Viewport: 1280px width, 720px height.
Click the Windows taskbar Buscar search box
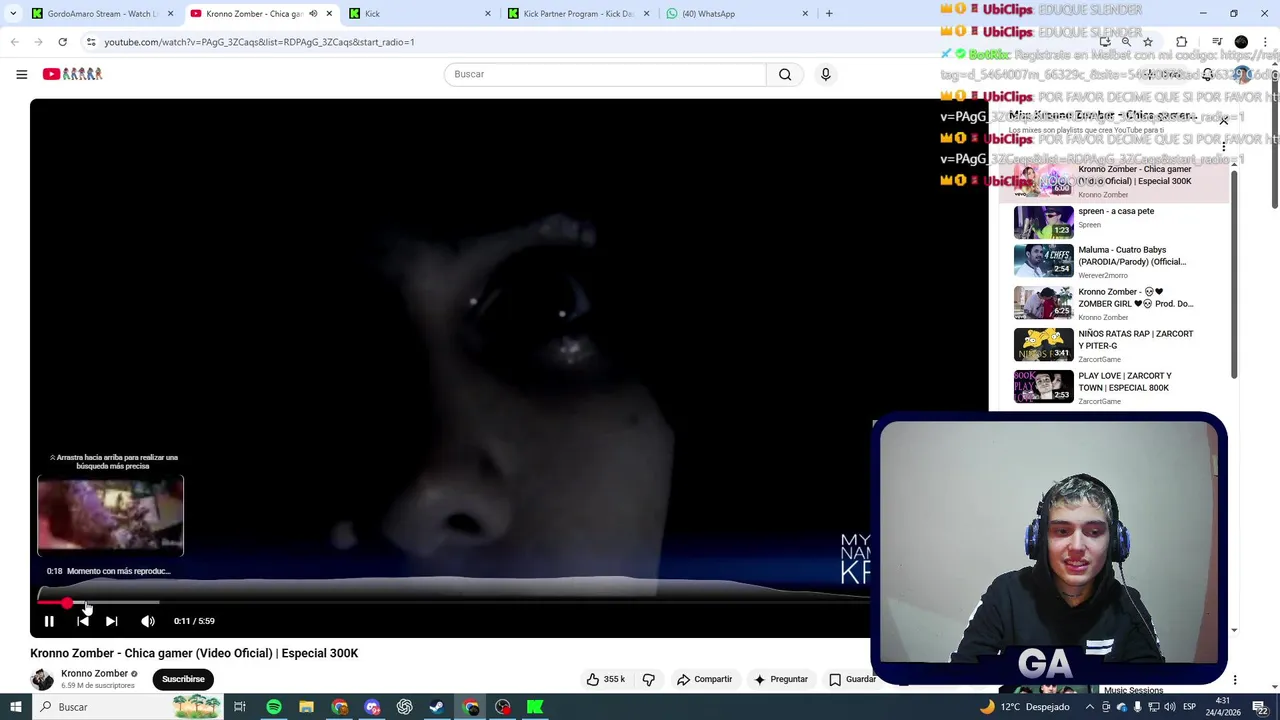coord(128,707)
